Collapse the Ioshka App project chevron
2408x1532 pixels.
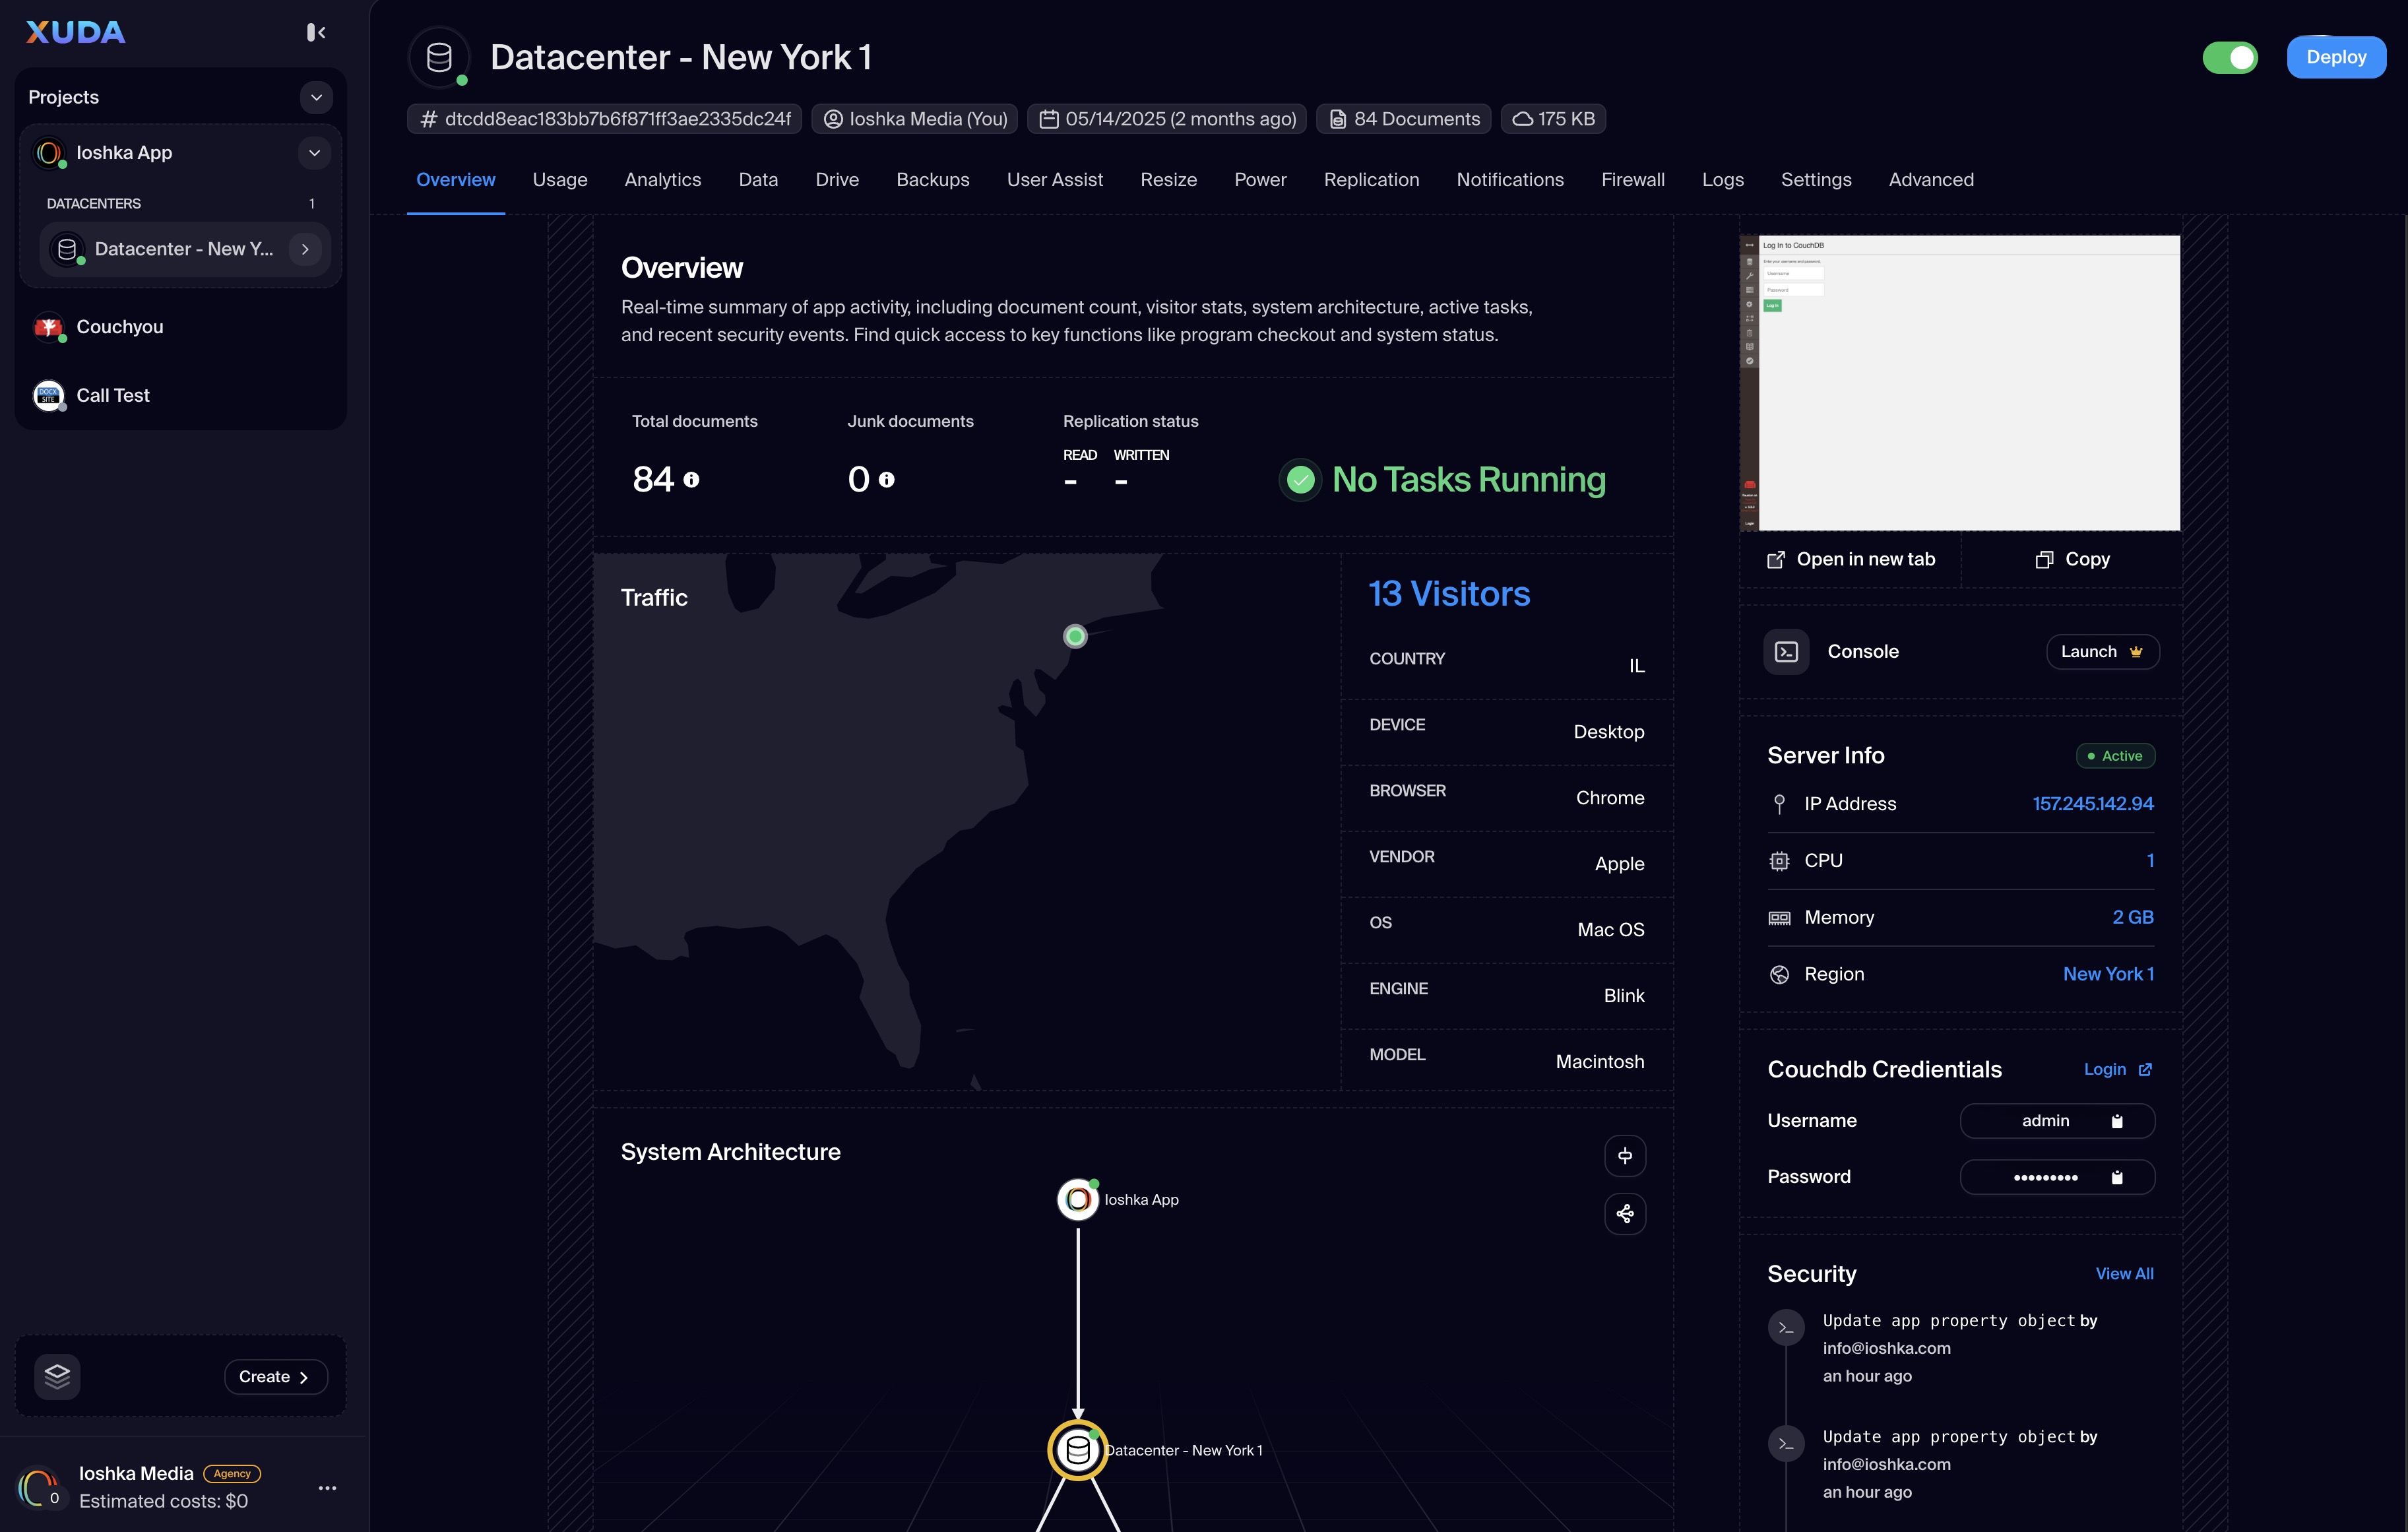pyautogui.click(x=314, y=153)
